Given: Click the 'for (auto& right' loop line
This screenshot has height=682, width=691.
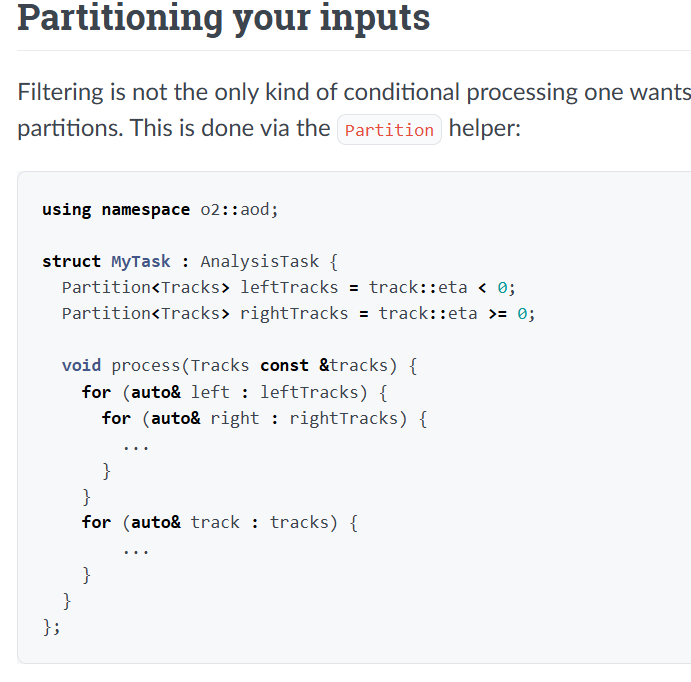Looking at the screenshot, I should click(264, 419).
